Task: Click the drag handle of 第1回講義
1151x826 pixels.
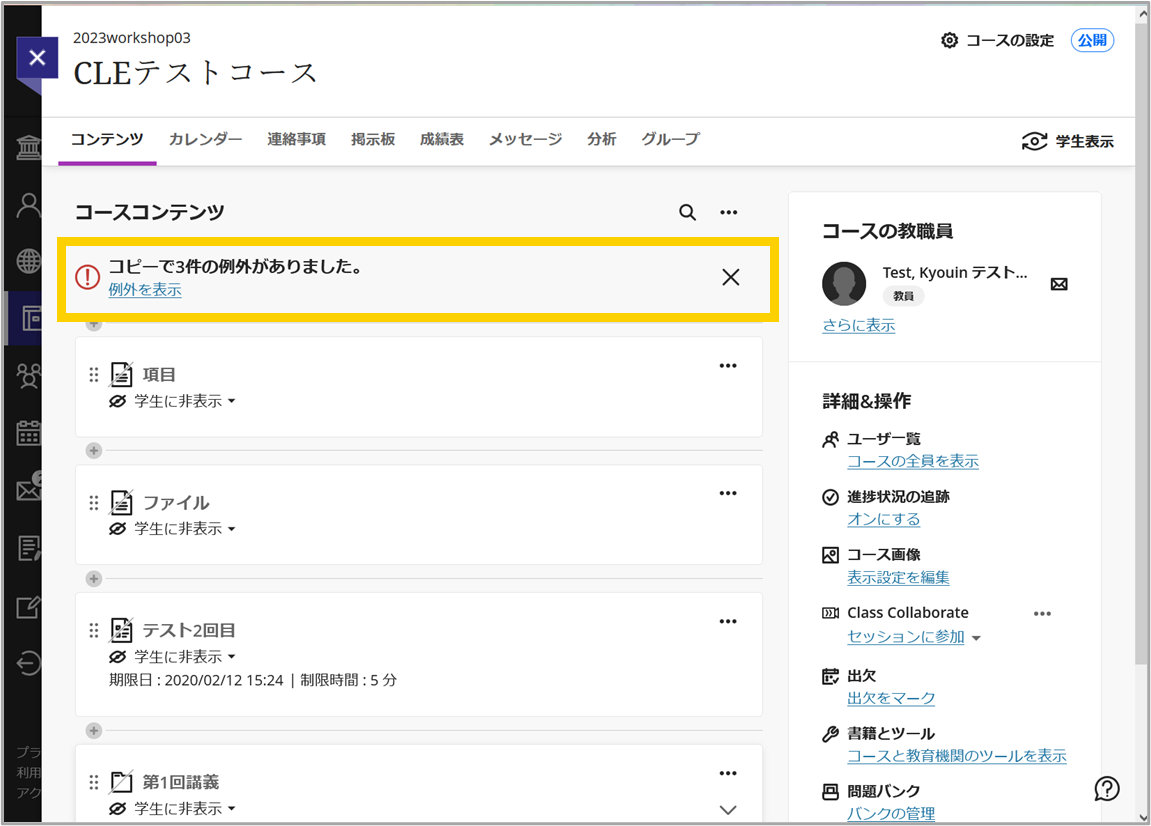Action: click(94, 783)
